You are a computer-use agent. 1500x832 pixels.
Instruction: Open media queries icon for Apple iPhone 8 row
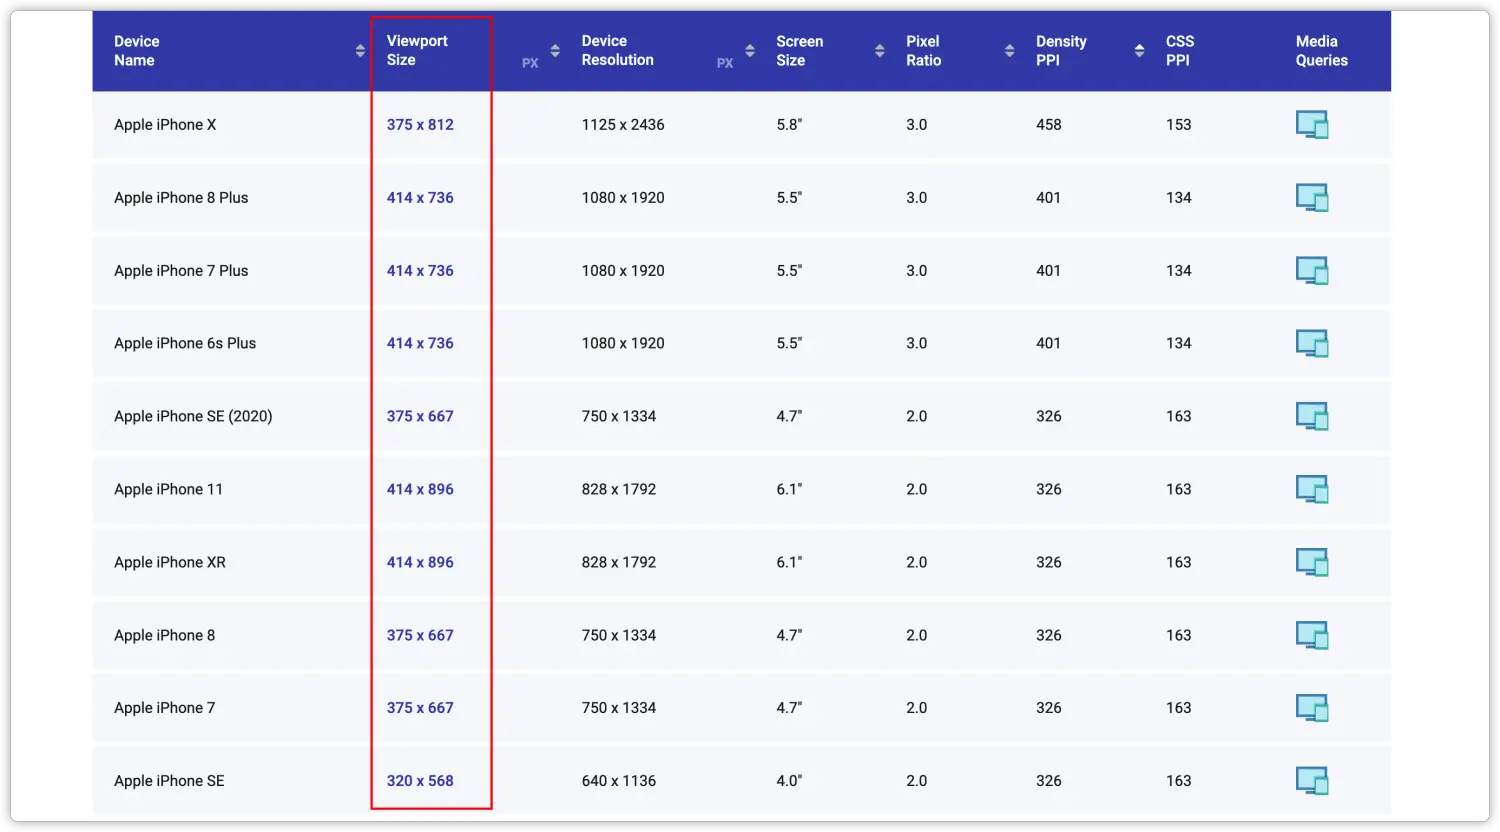coord(1312,636)
